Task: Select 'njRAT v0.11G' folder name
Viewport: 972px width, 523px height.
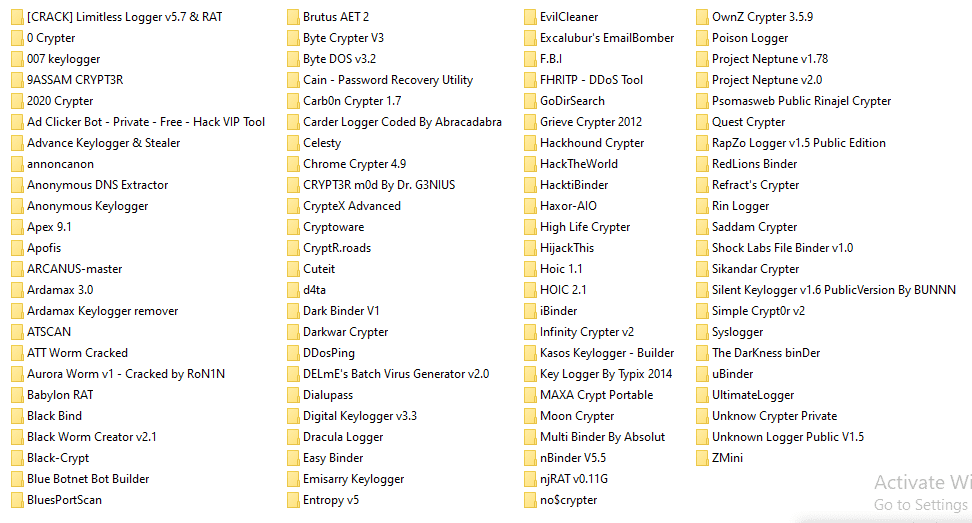Action: coord(574,479)
